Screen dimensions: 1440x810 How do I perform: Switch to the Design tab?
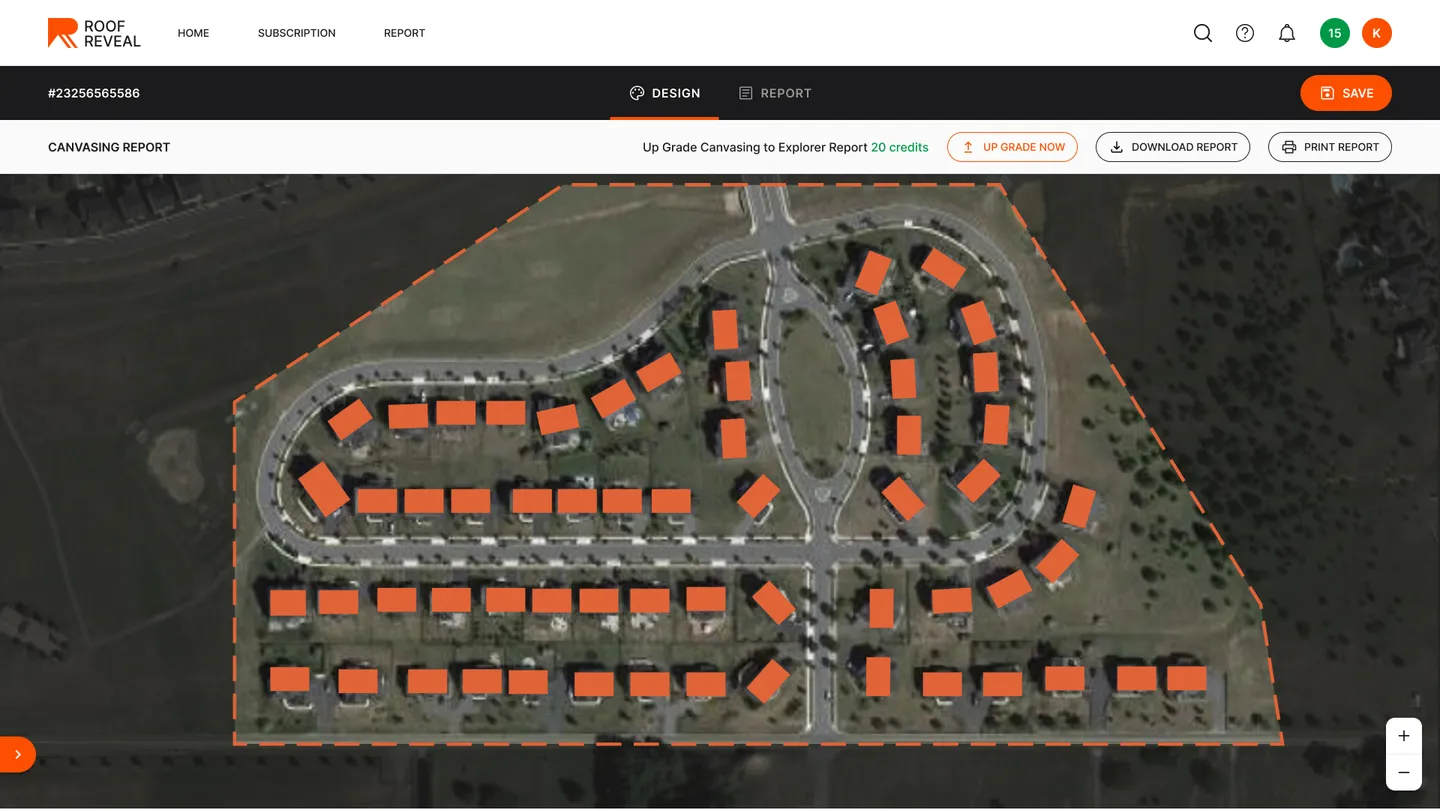pos(665,93)
